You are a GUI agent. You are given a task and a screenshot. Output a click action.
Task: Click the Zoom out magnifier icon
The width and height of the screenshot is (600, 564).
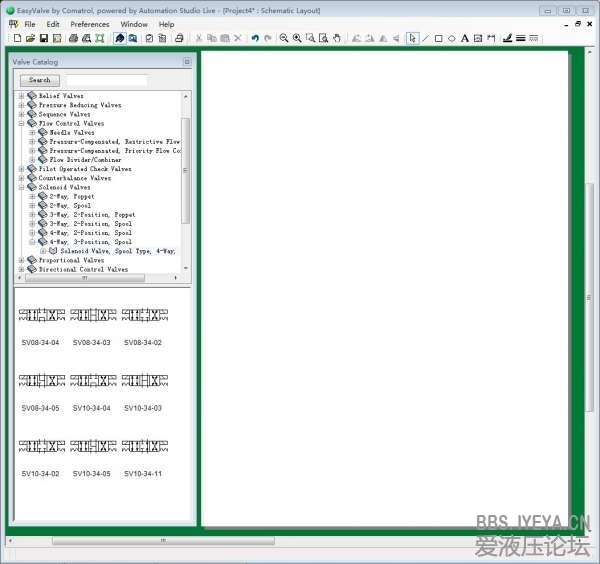(284, 38)
